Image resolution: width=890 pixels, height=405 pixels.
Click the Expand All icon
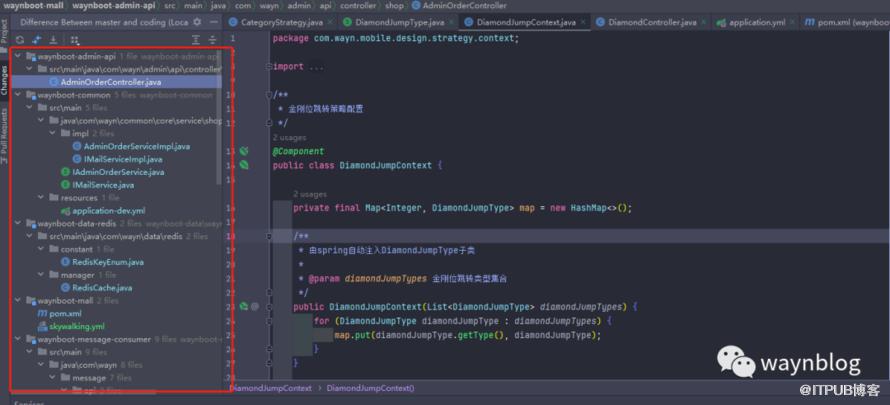pos(194,39)
